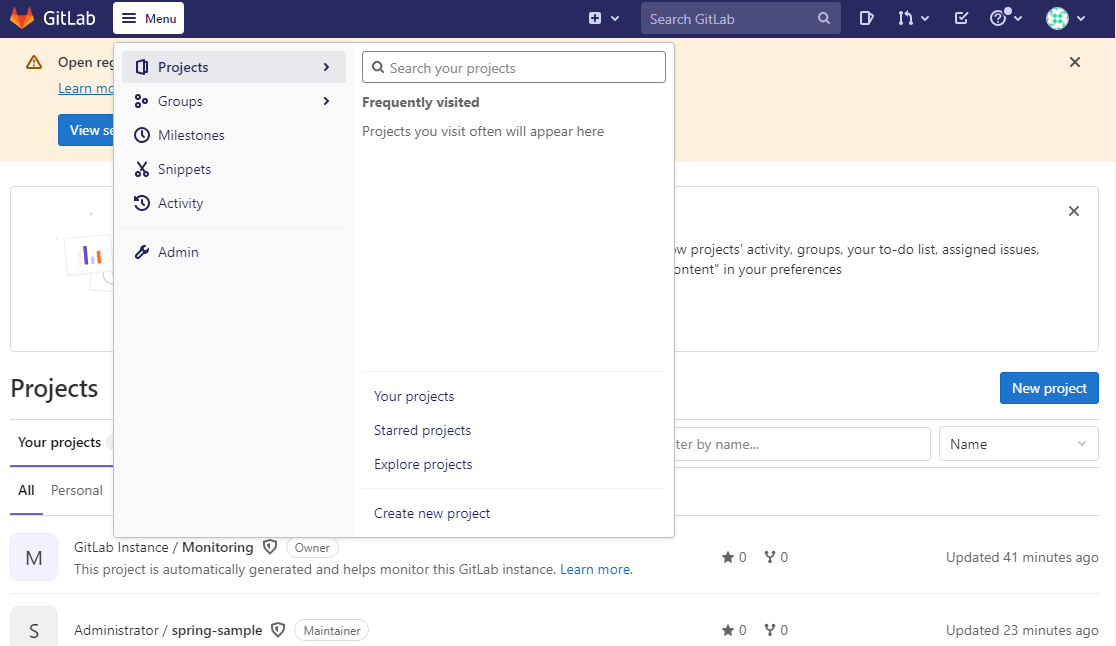Close the welcome callout card
The width and height of the screenshot is (1116, 646).
(x=1073, y=211)
